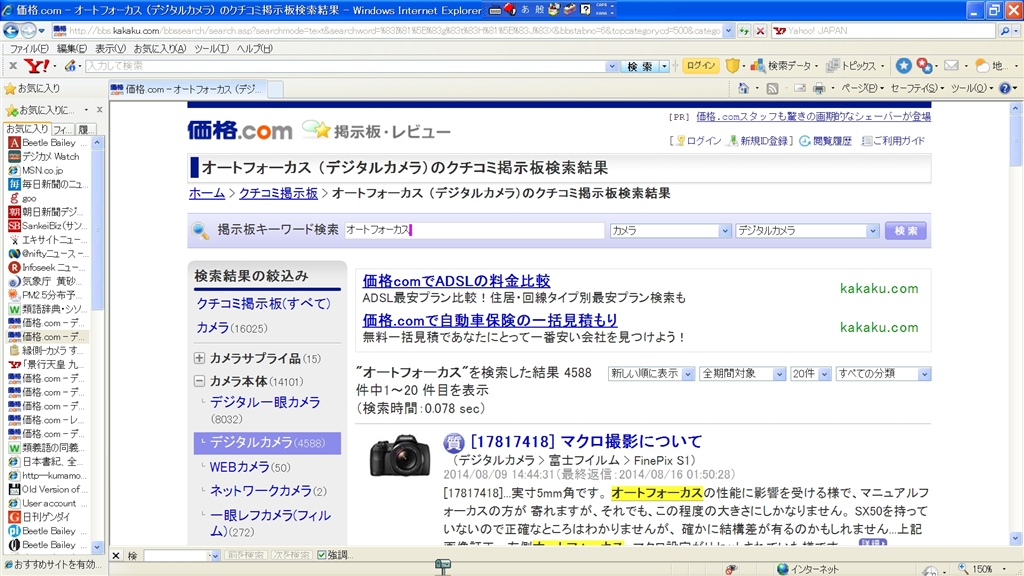Viewport: 1024px width, 576px height.
Task: Open the すべての分類 dropdown
Action: pos(883,374)
